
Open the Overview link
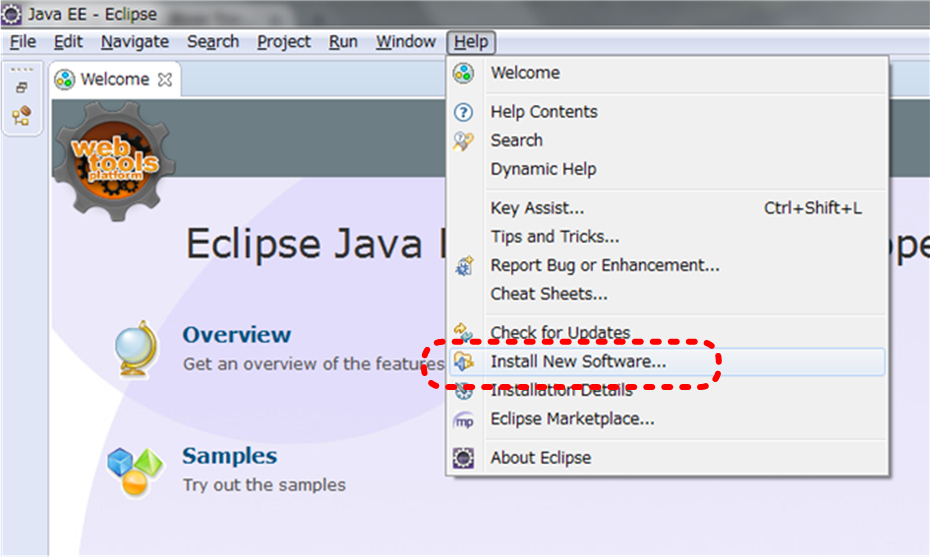236,334
